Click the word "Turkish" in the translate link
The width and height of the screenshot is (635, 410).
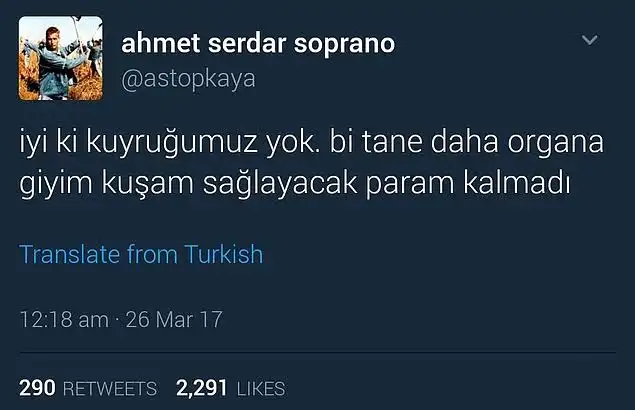[224, 254]
